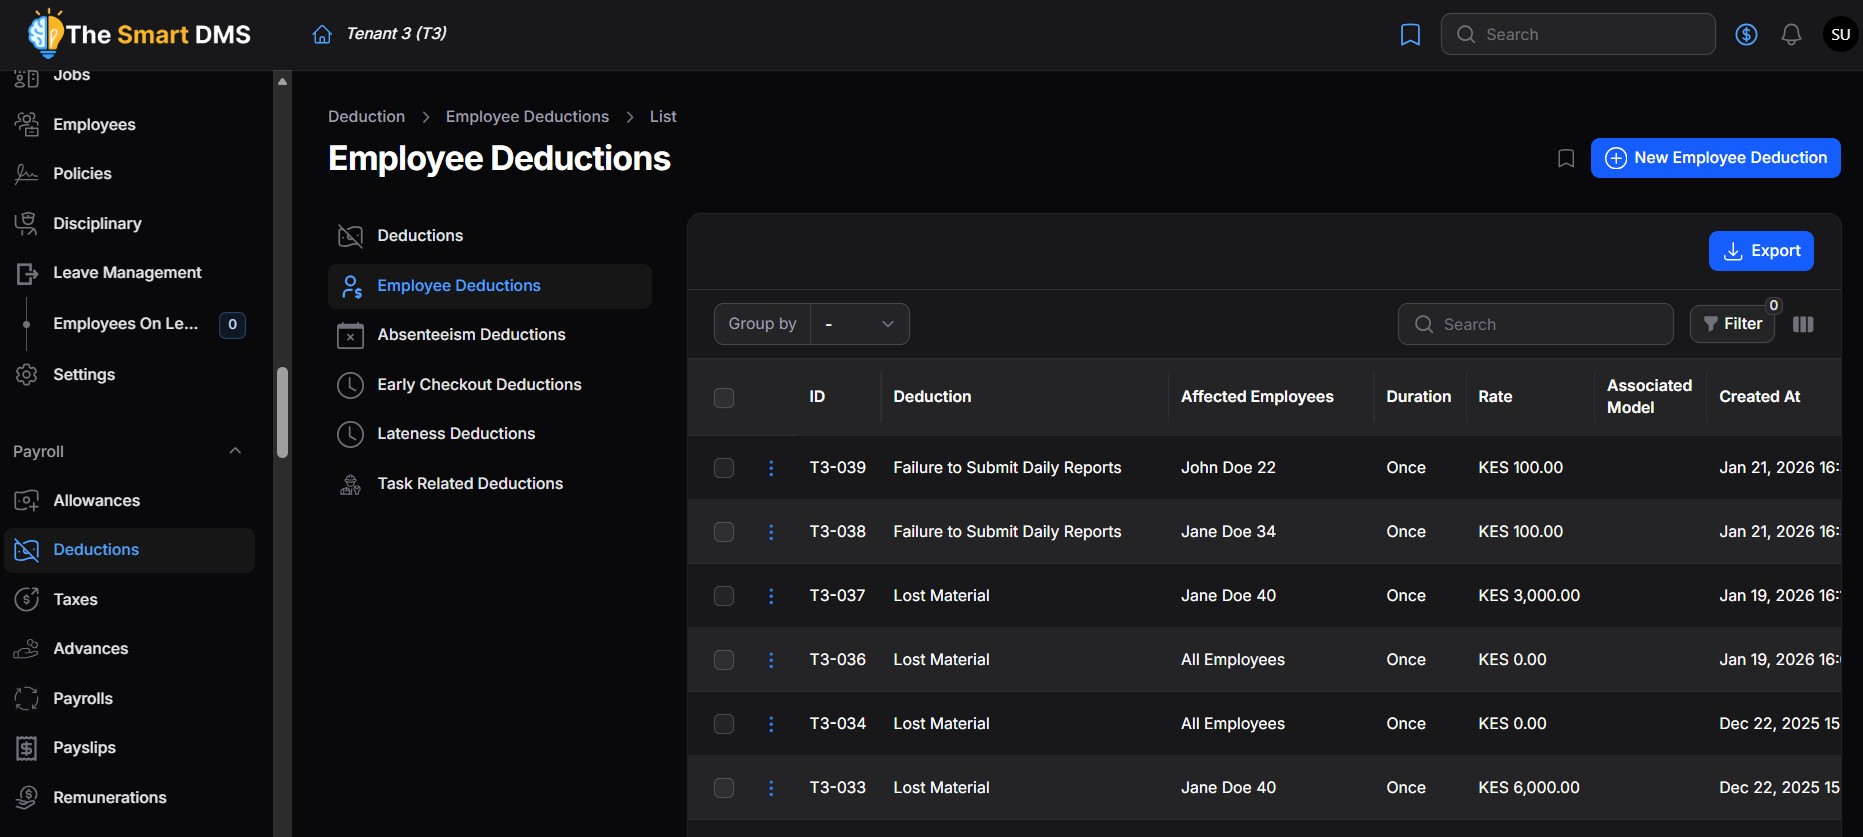Open the SU user avatar menu
The image size is (1863, 837).
[1840, 35]
